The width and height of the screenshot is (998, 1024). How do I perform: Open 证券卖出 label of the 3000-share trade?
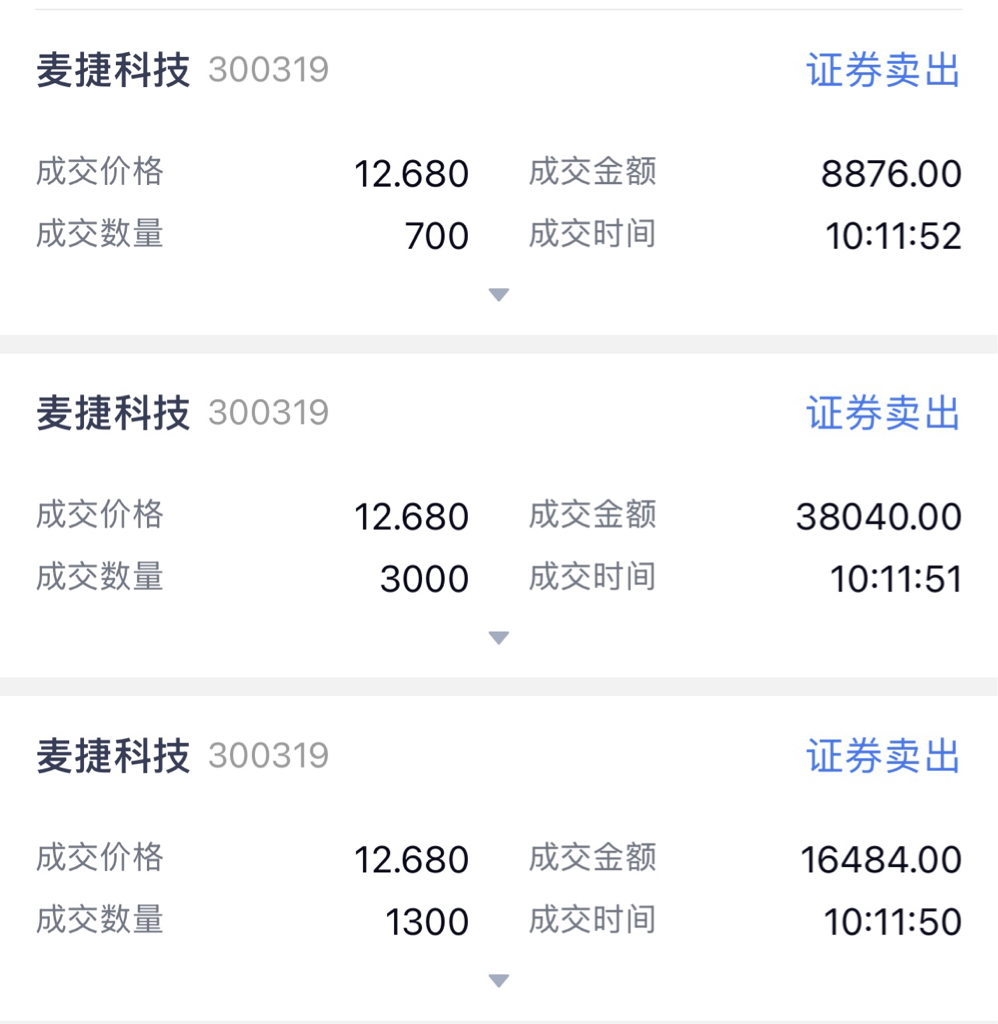coord(883,413)
